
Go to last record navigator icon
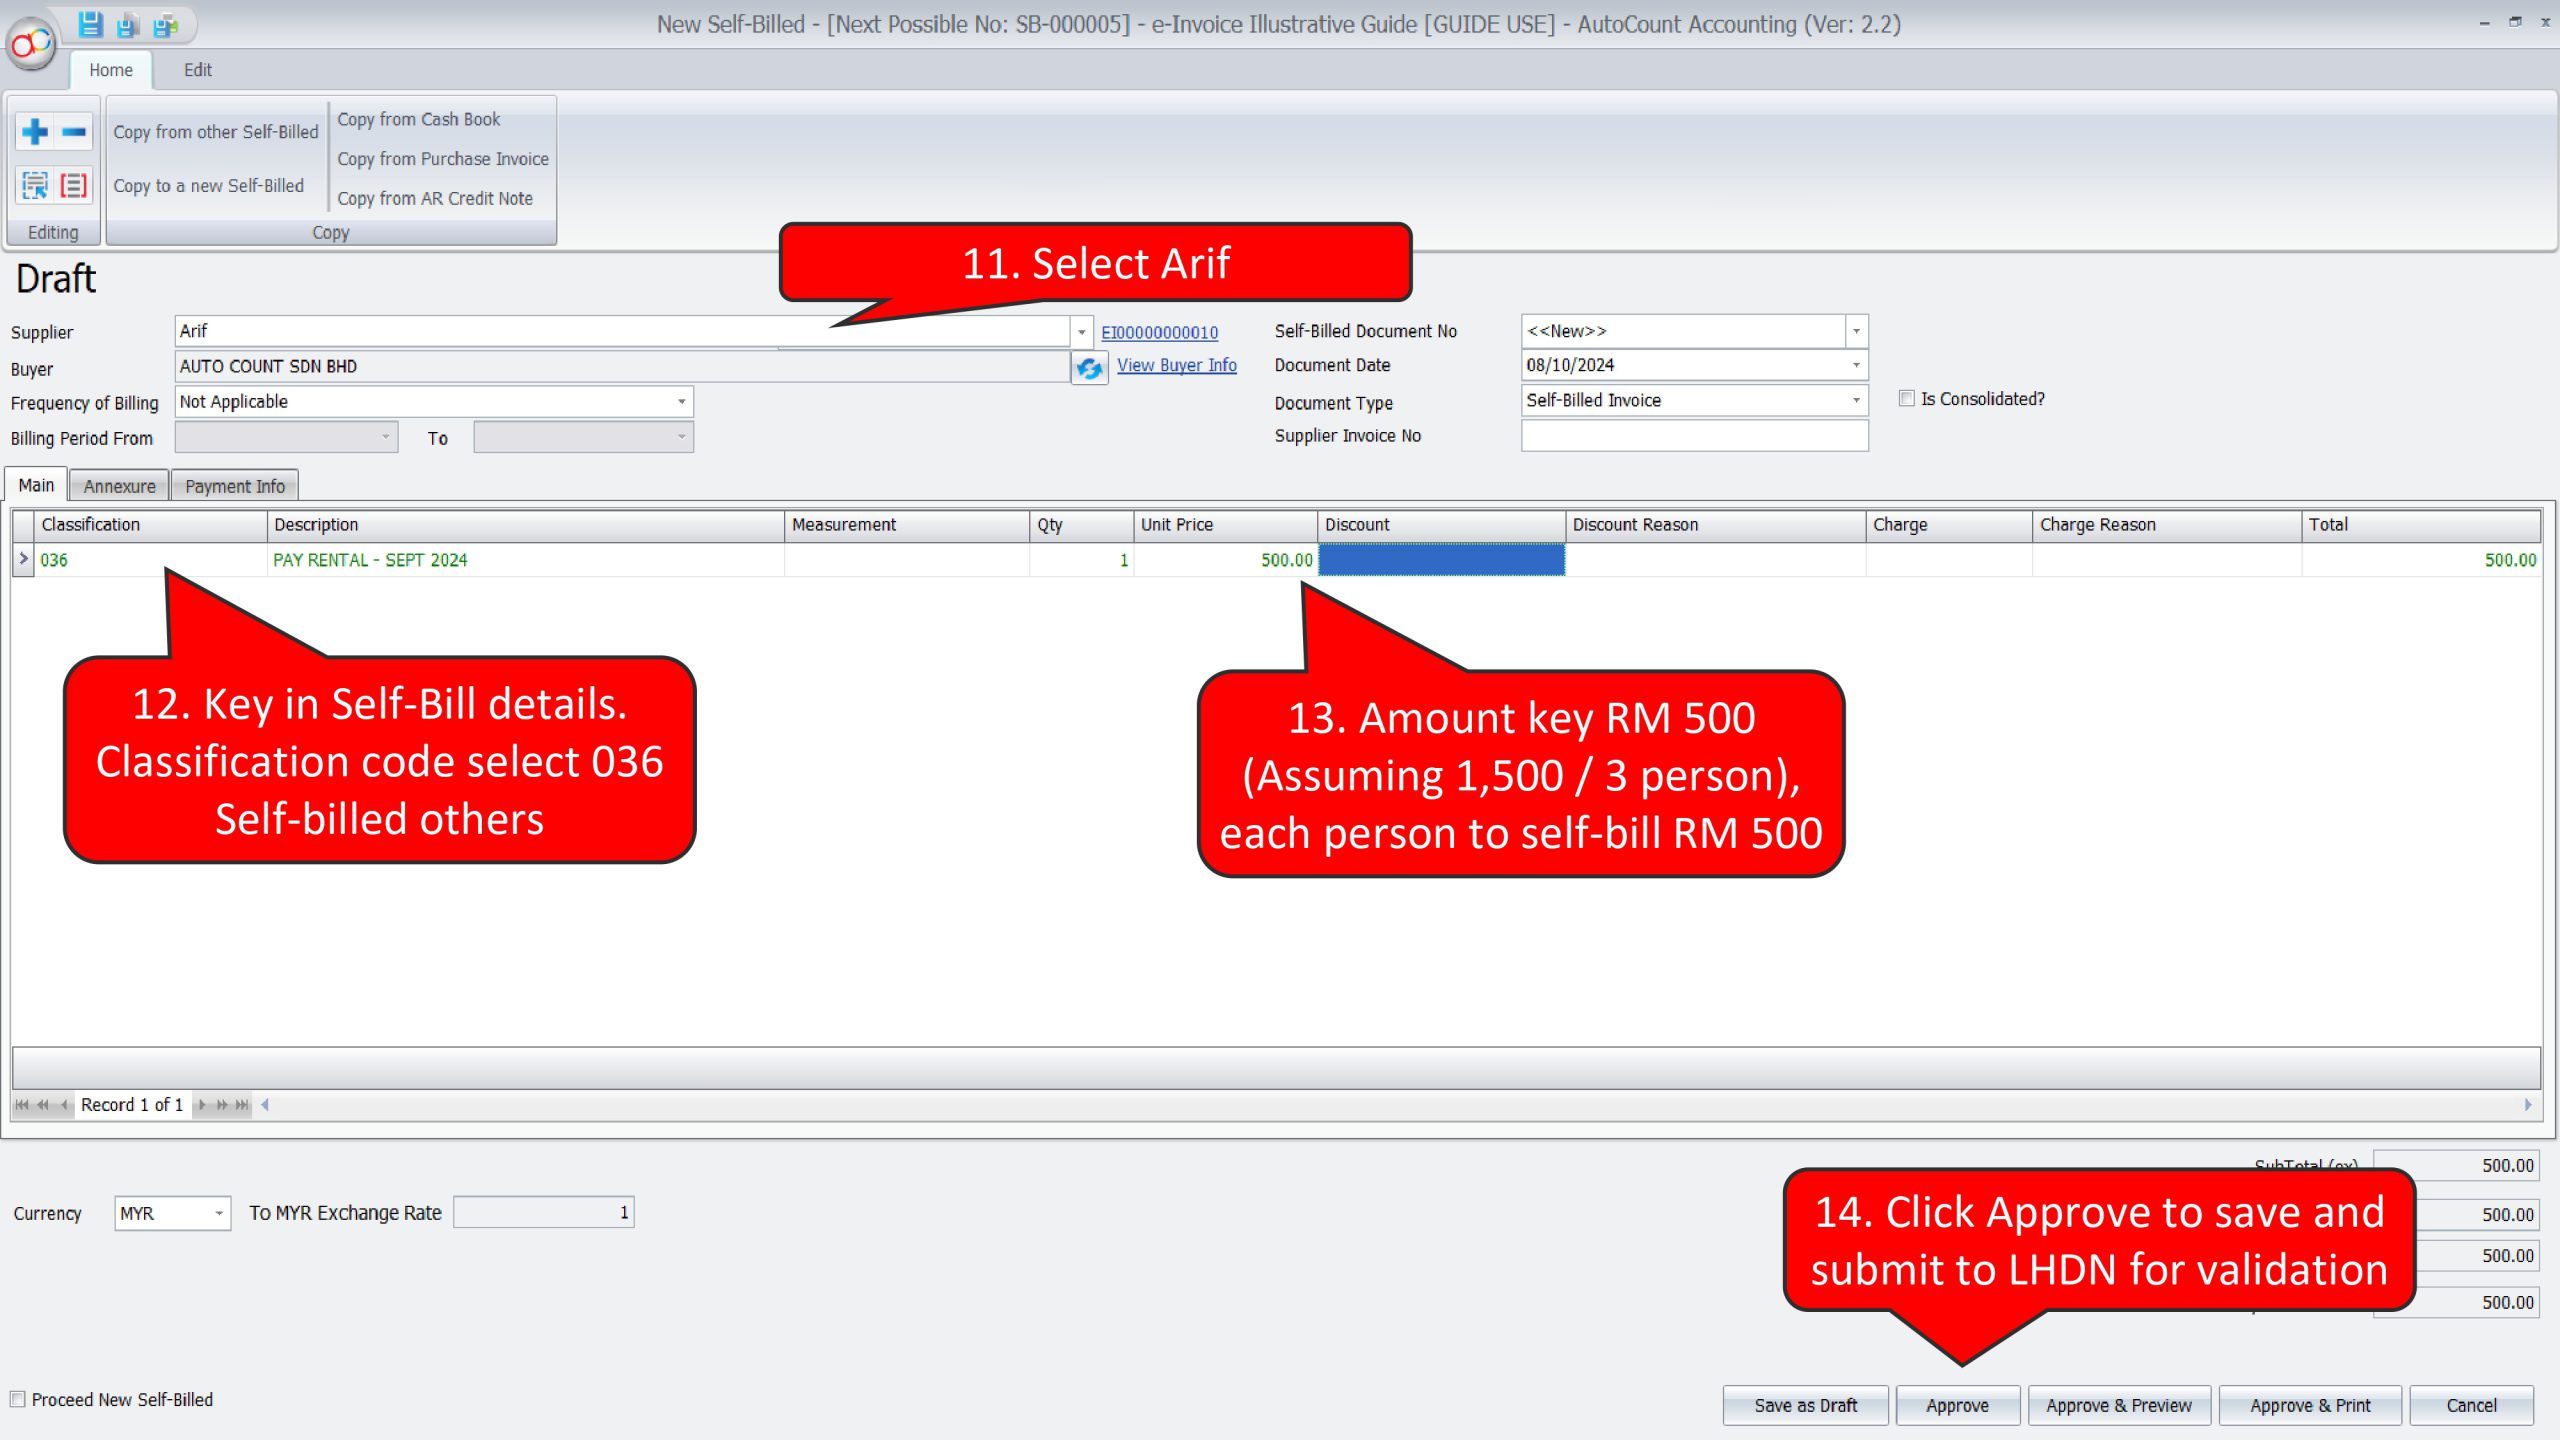point(242,1105)
